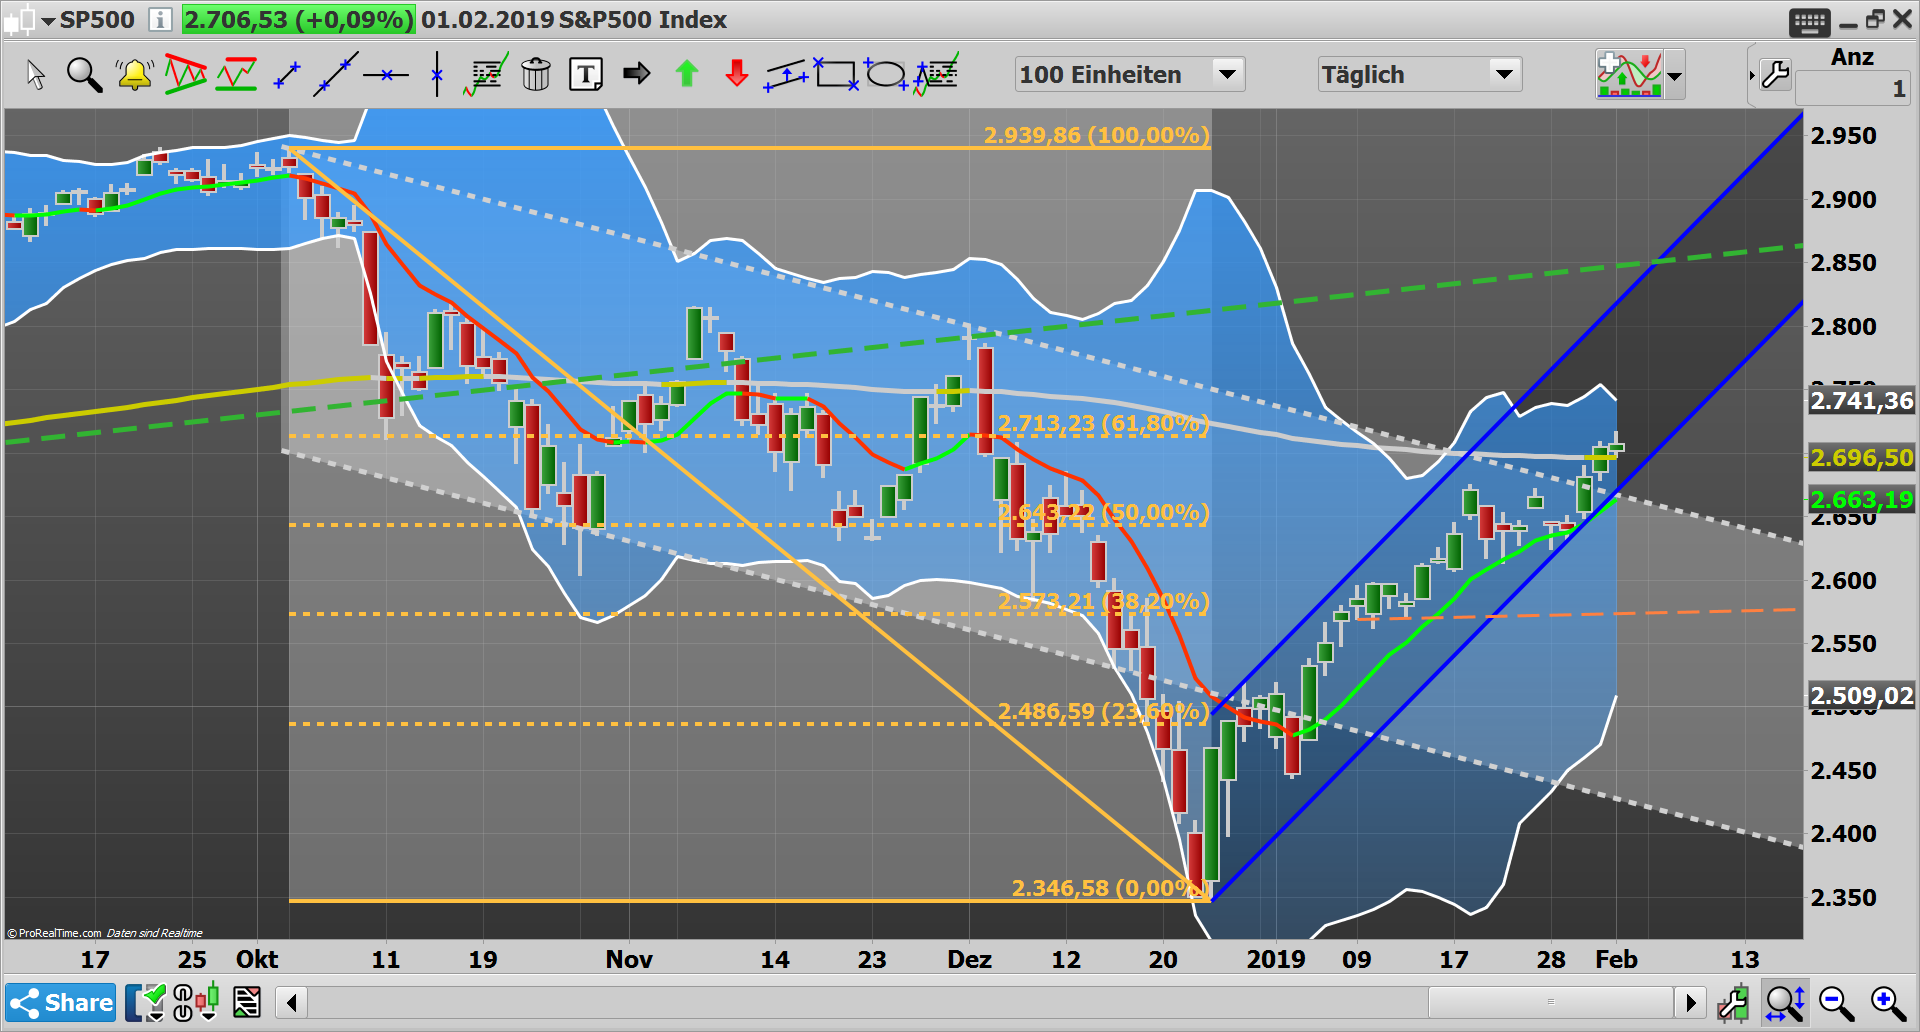Open the Täglich timeframe dropdown
Image resolution: width=1920 pixels, height=1032 pixels.
click(1504, 74)
